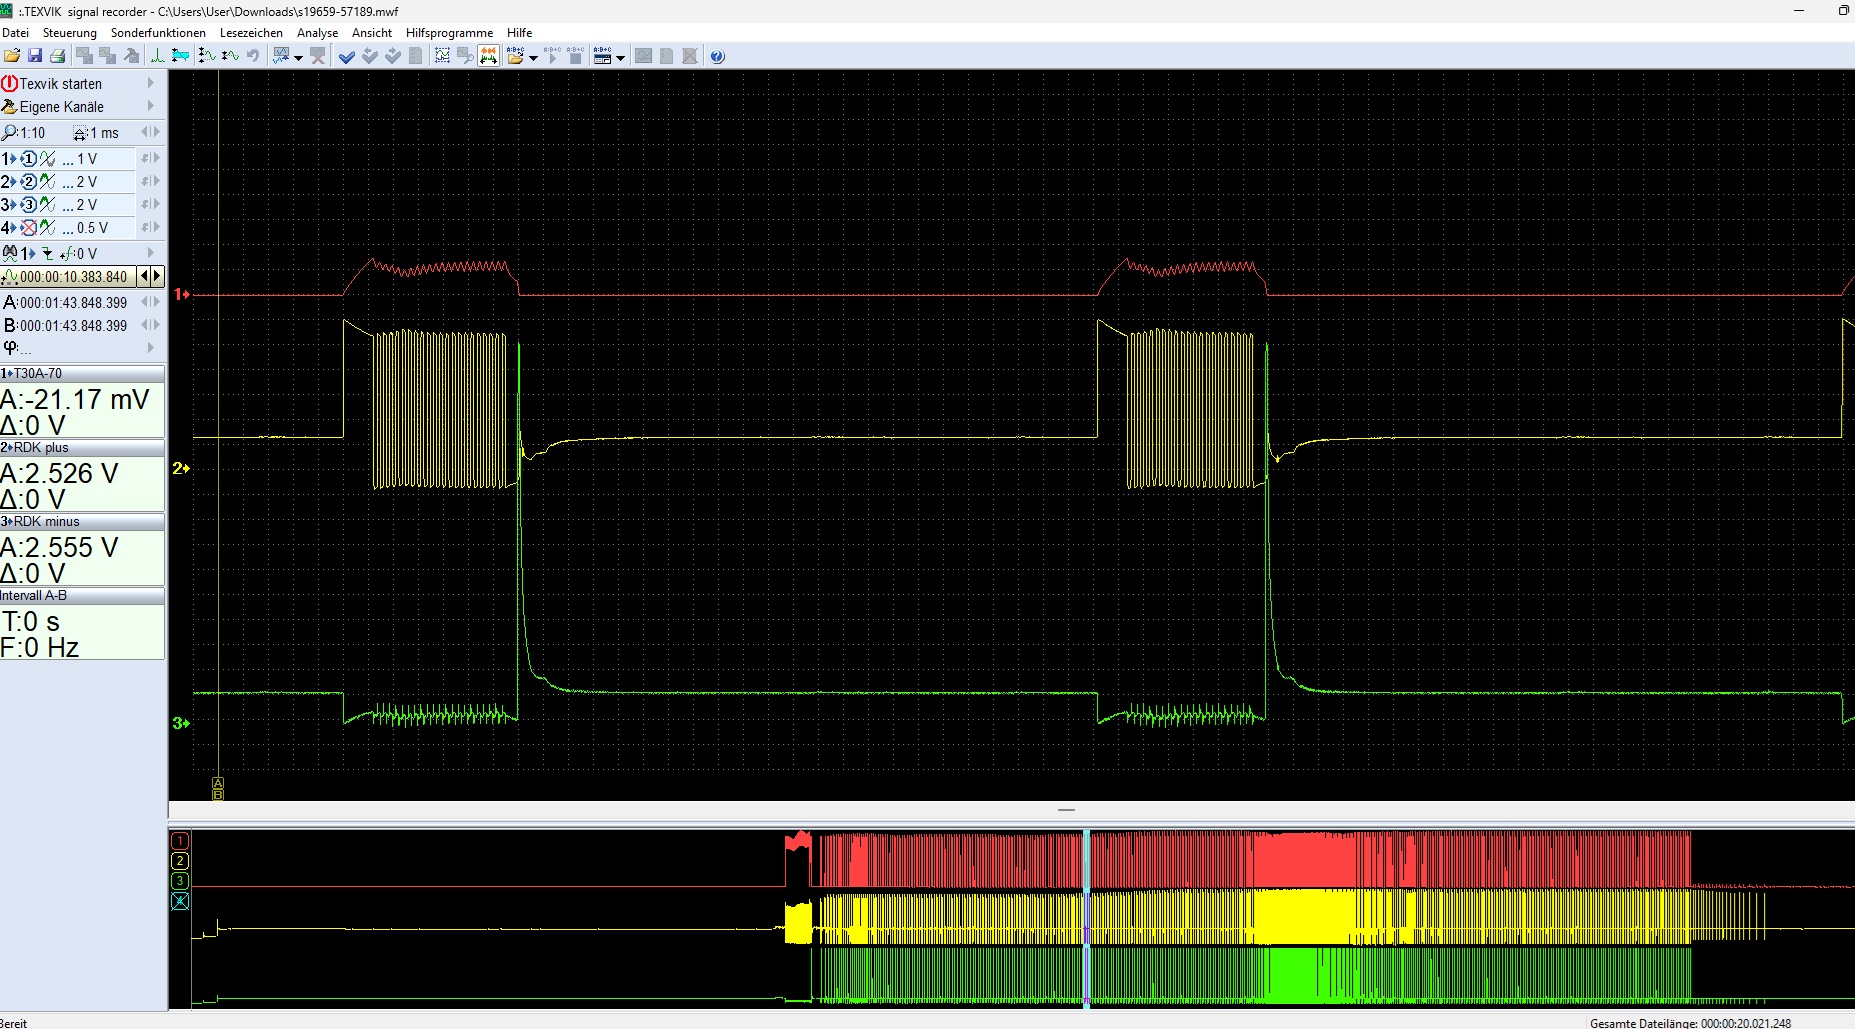Click the save floppy disk icon

coord(35,56)
